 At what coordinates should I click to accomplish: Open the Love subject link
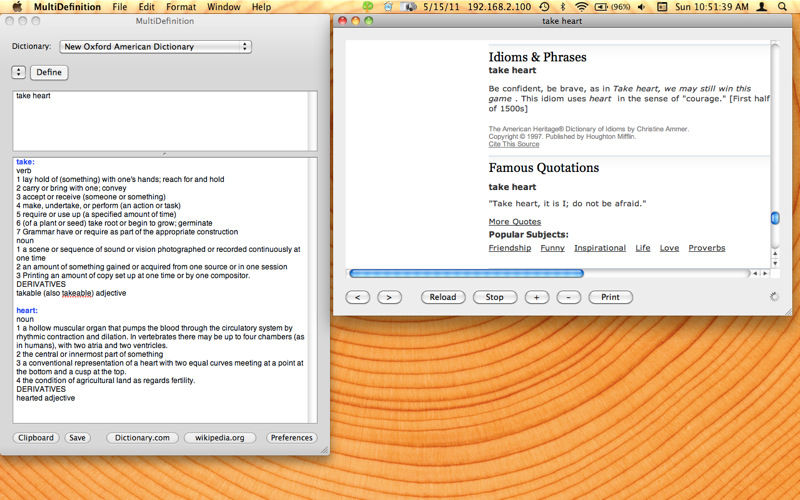[669, 248]
